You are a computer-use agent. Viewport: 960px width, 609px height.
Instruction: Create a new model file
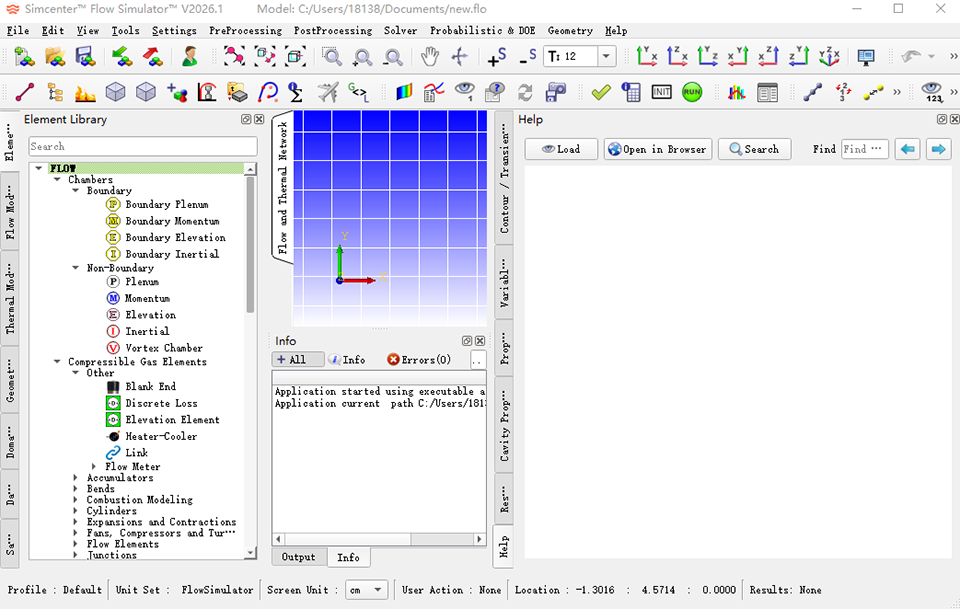pyautogui.click(x=24, y=57)
